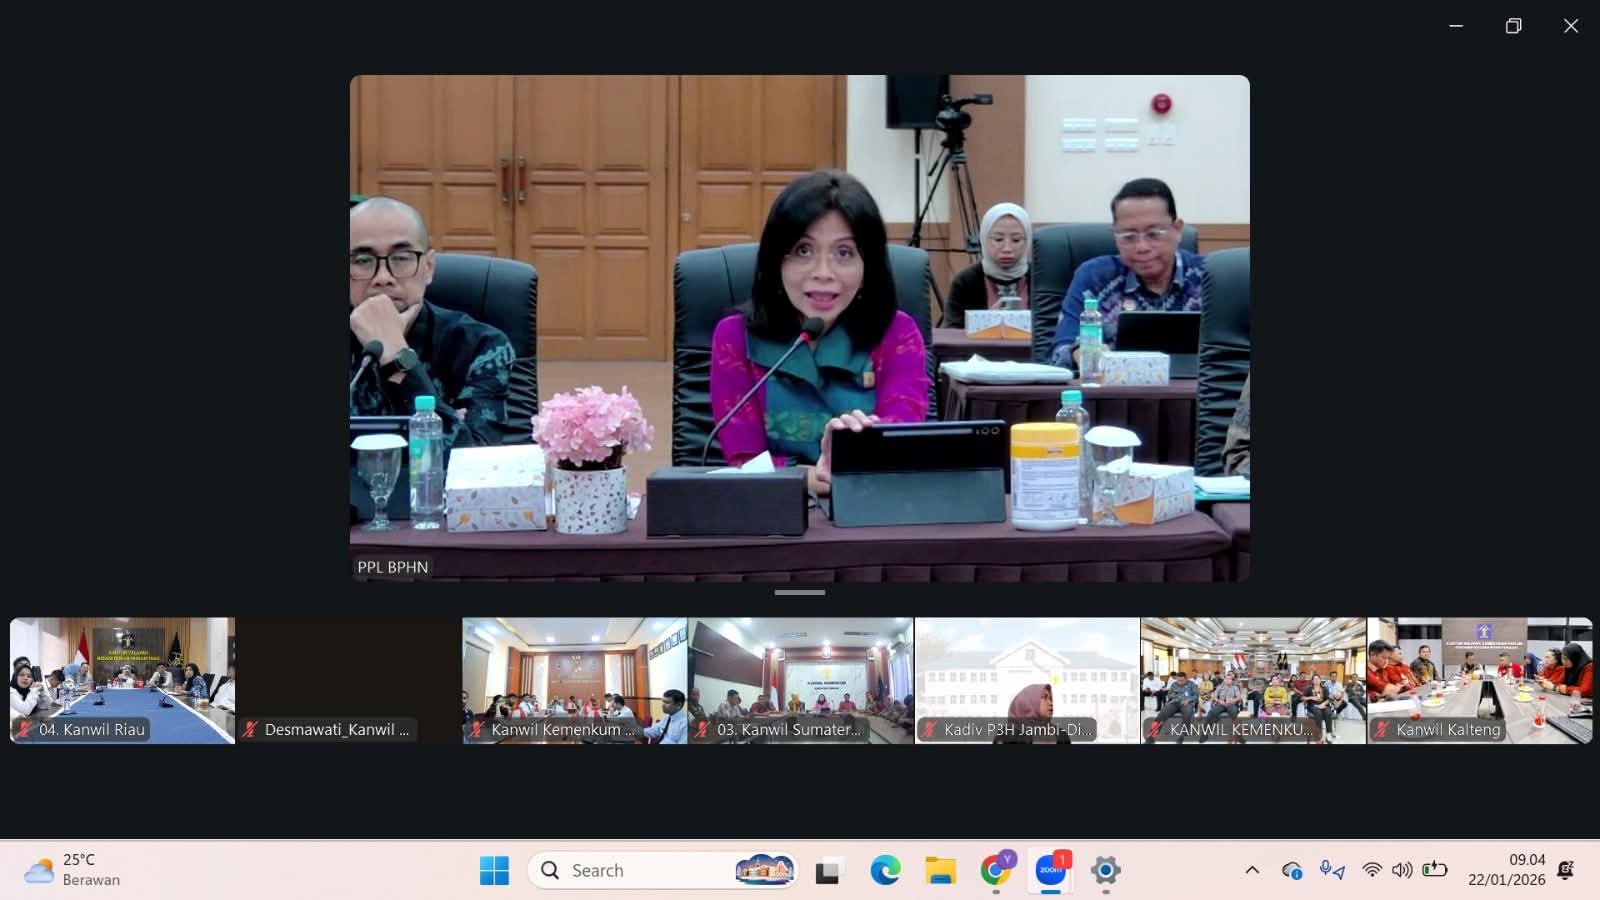Open Wi-Fi network status icon
The width and height of the screenshot is (1600, 900).
tap(1372, 870)
